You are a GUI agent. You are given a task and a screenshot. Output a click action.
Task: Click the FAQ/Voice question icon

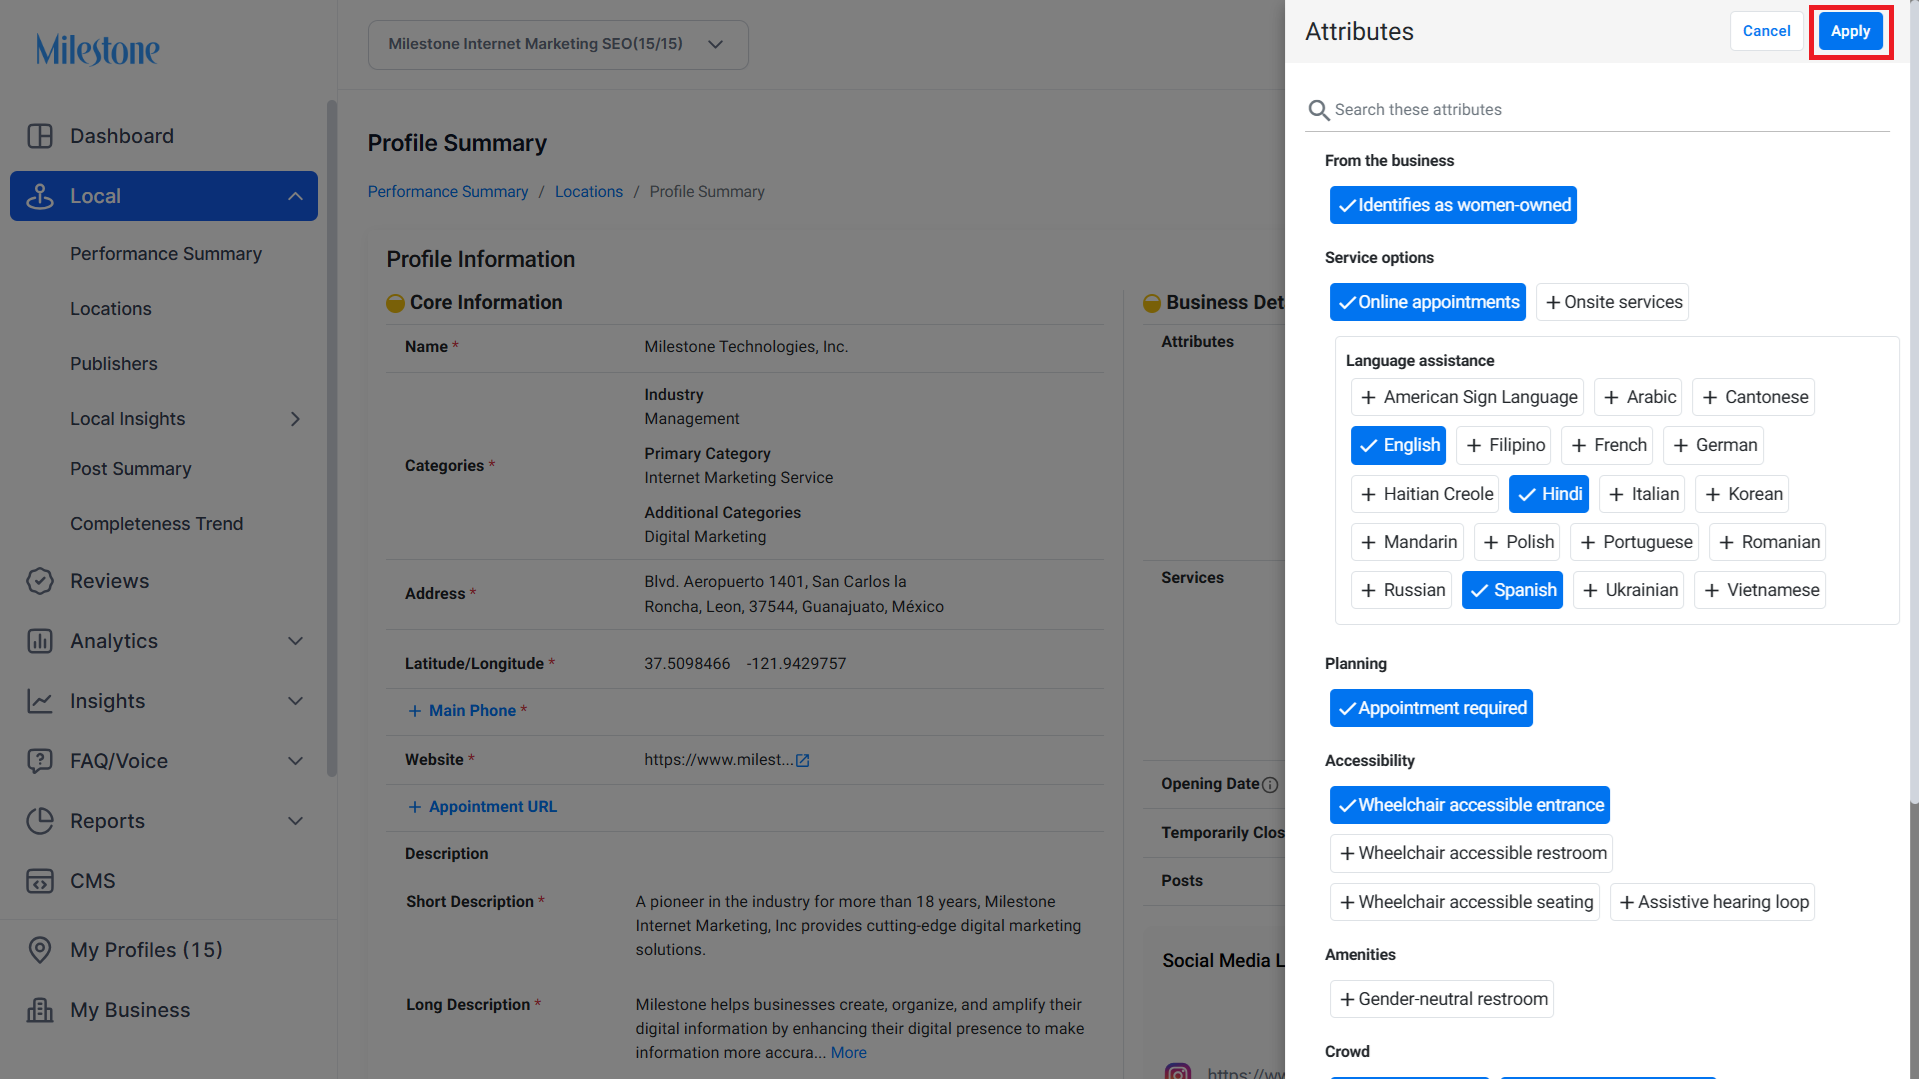click(x=40, y=761)
